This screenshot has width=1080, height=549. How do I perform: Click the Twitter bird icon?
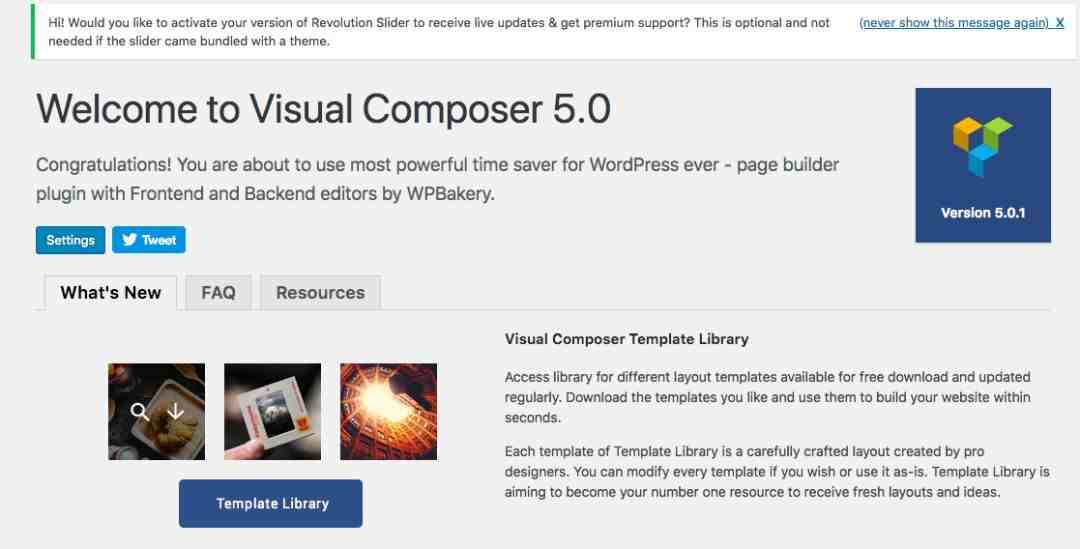coord(129,240)
